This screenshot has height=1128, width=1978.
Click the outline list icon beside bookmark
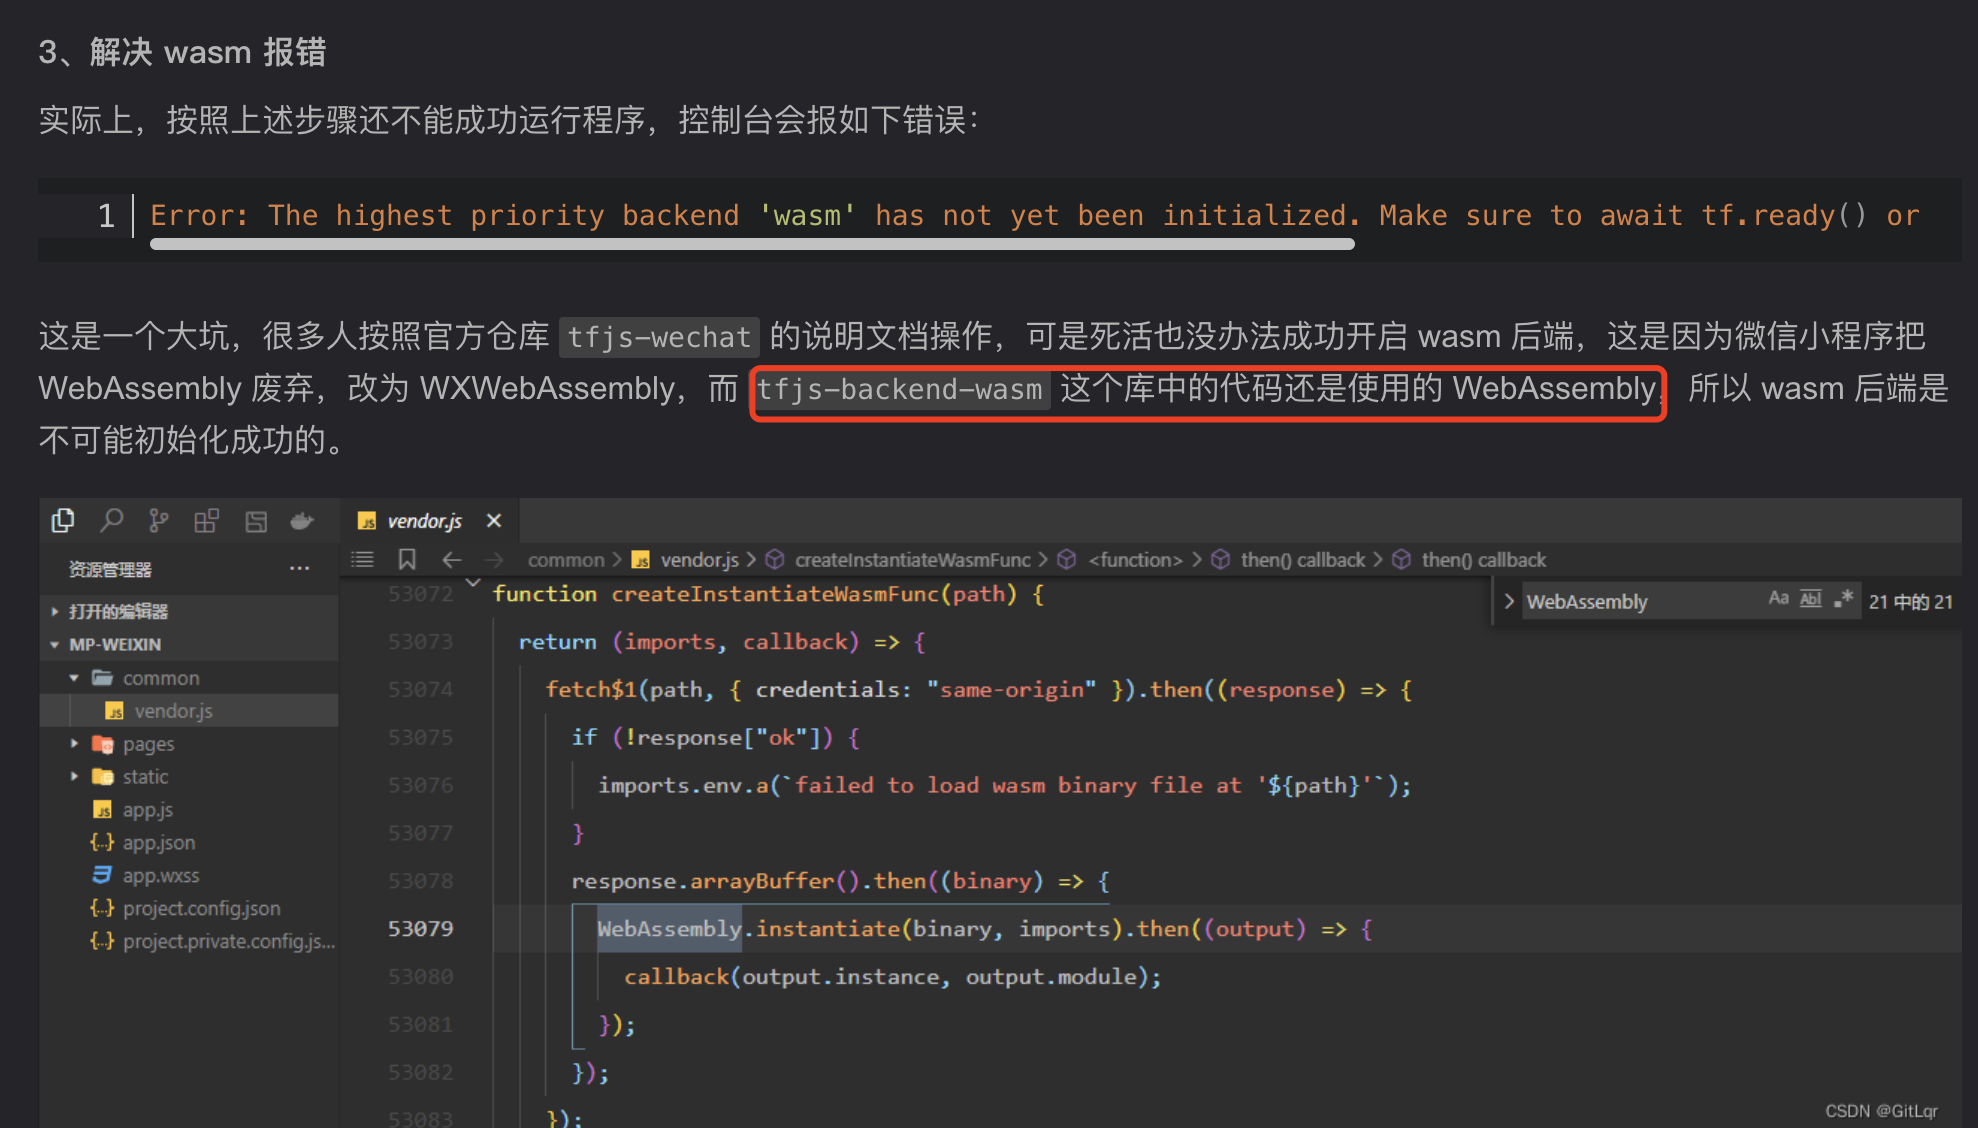pos(363,559)
